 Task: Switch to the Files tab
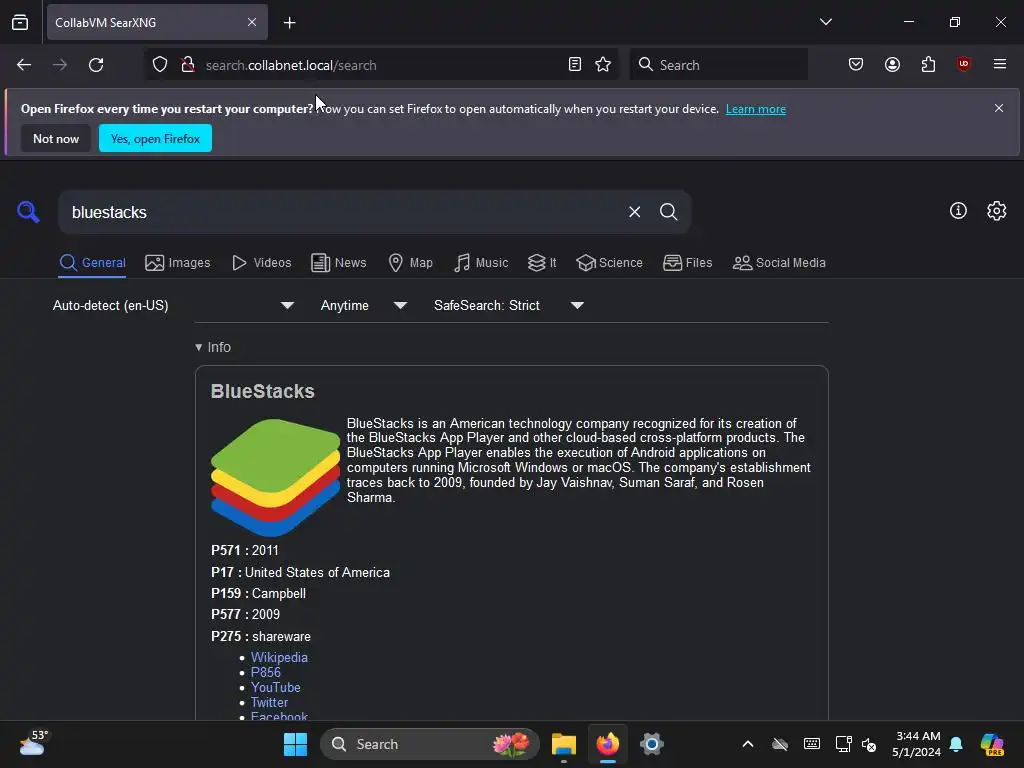click(x=688, y=263)
